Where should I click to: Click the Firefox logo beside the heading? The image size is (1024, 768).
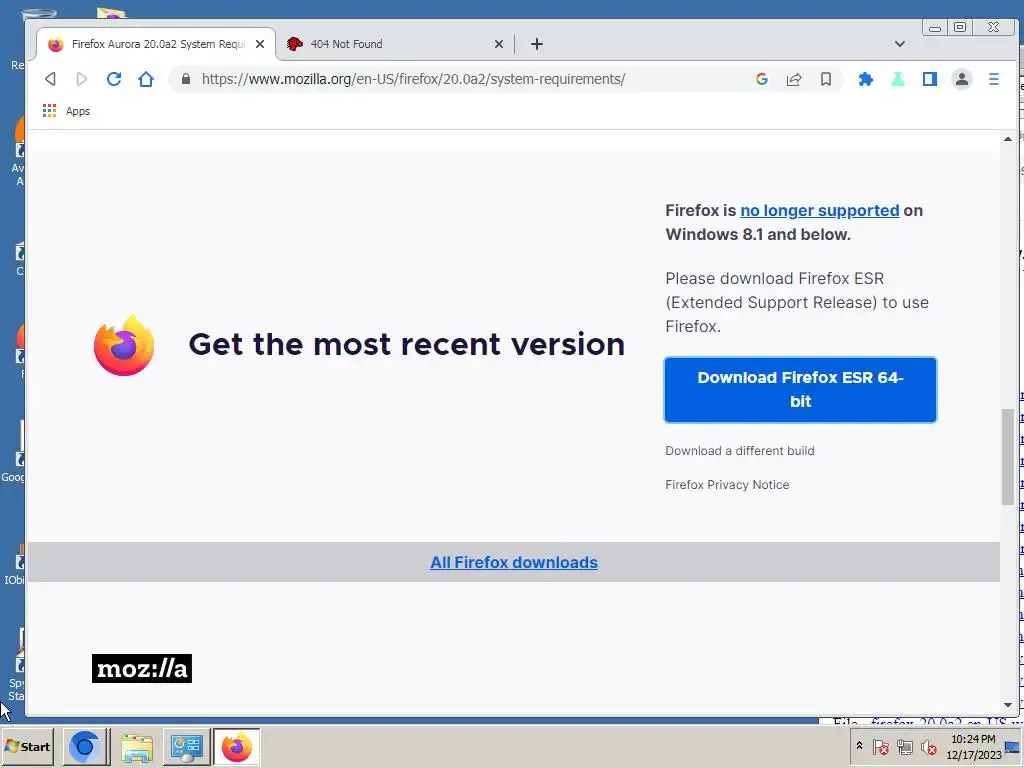pyautogui.click(x=123, y=345)
